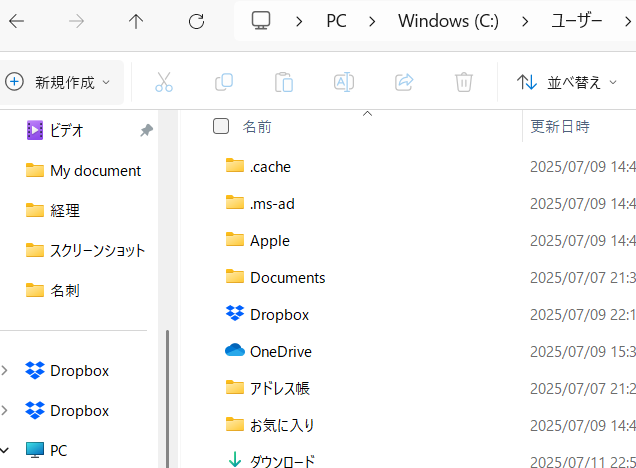Select Windows (C:) in the address bar
Screen dimensions: 636x468
447,21
